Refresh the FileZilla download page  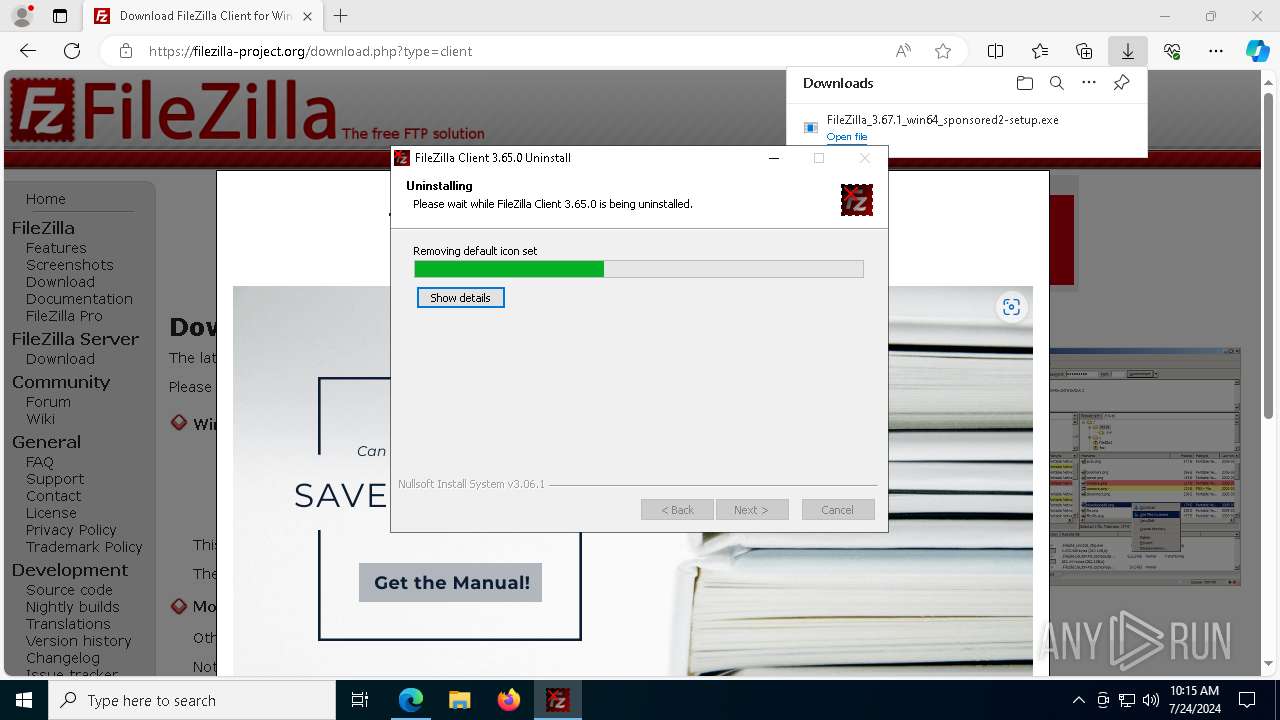click(x=72, y=51)
